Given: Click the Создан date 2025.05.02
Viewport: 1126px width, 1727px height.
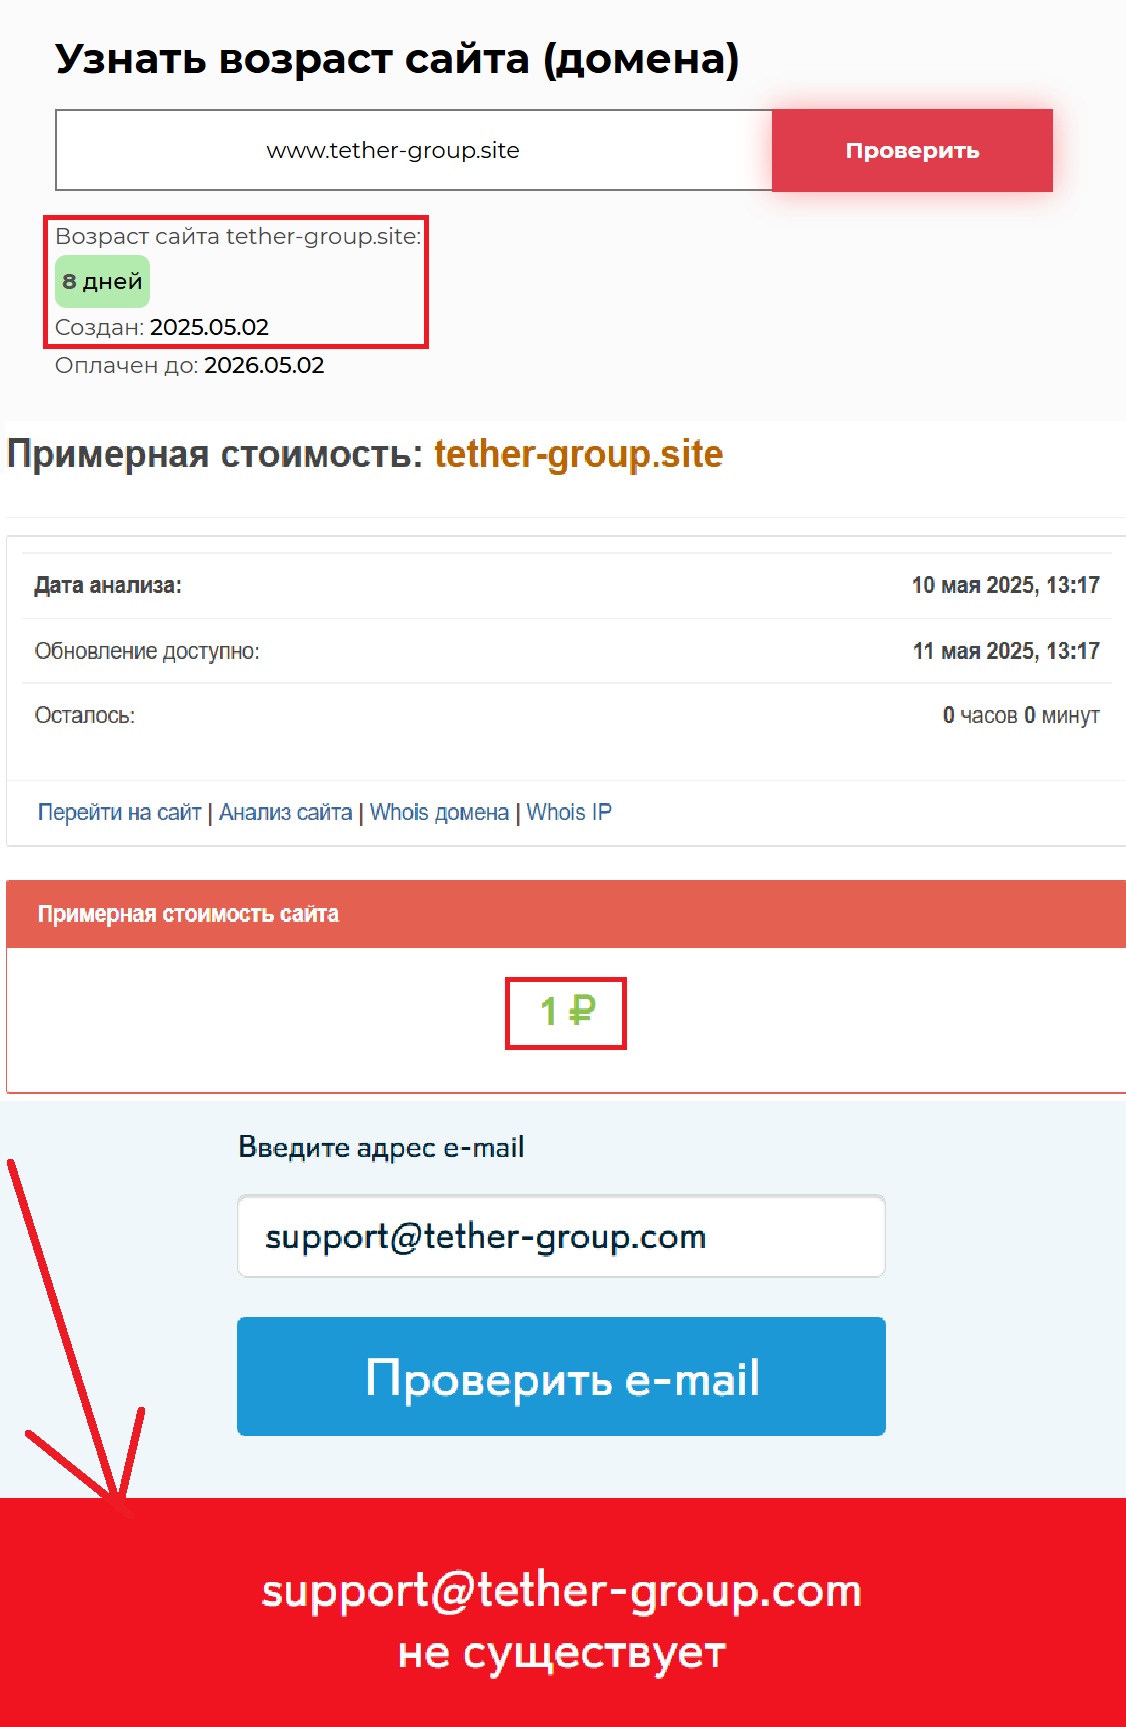Looking at the screenshot, I should click(x=209, y=327).
